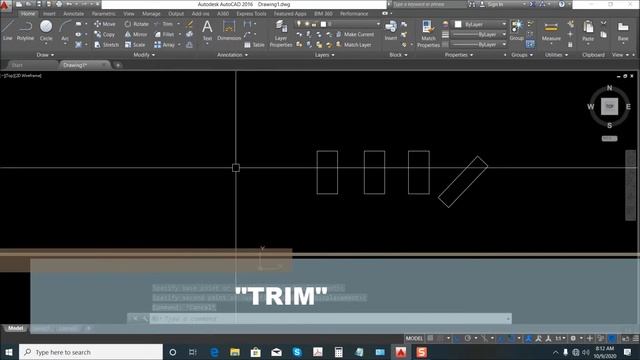The height and width of the screenshot is (360, 640).
Task: Switch to the Model layout tab
Action: click(16, 329)
